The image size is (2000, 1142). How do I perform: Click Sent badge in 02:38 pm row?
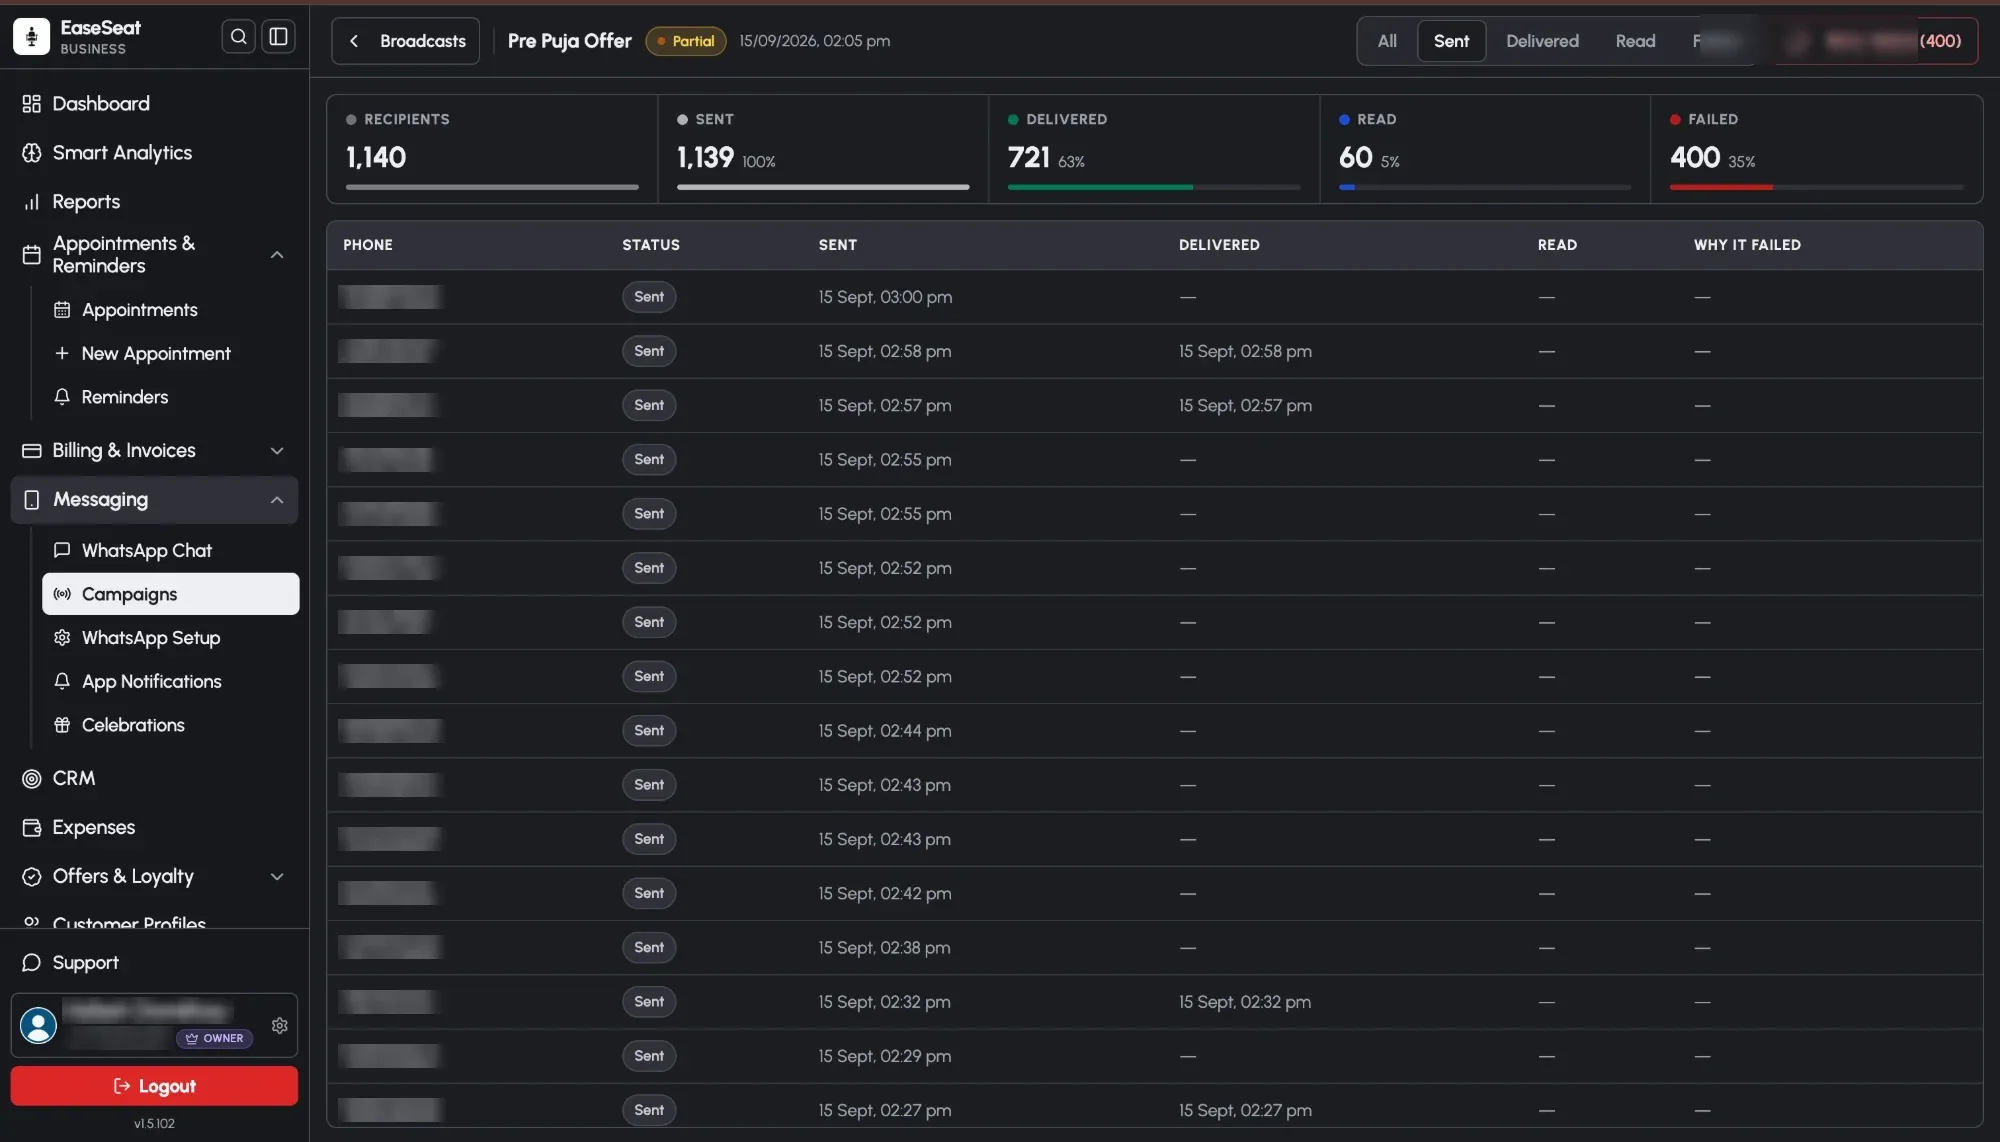point(649,948)
